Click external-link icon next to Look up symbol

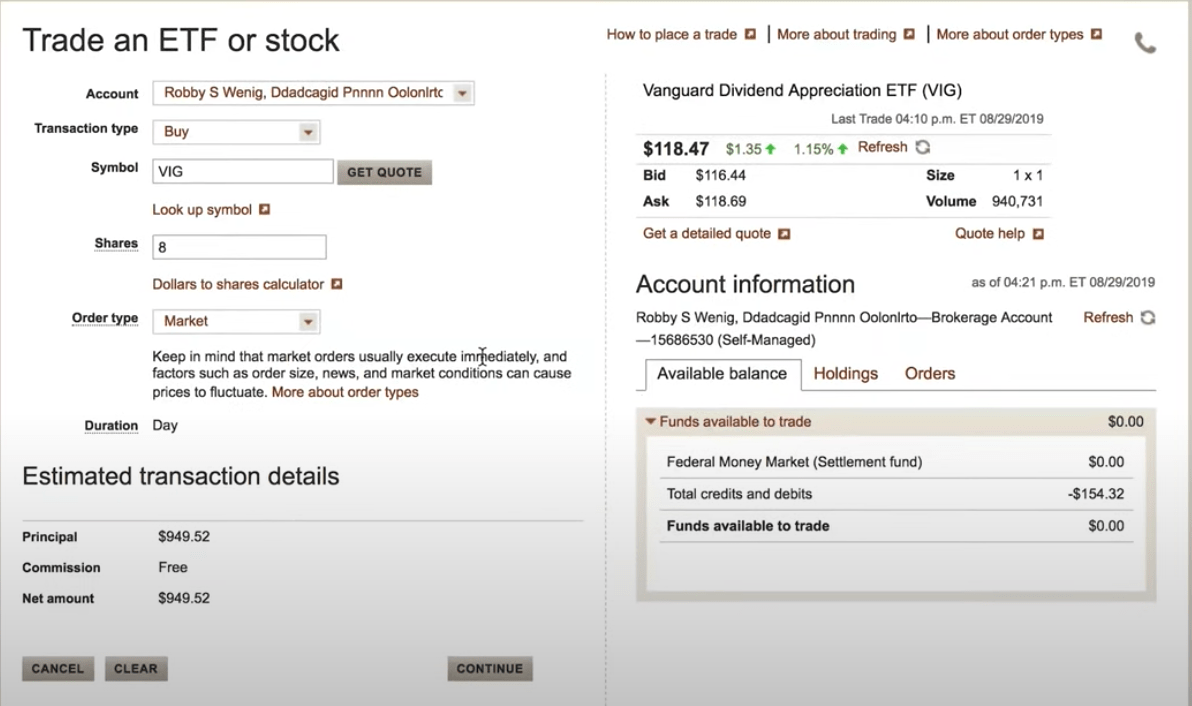point(265,209)
